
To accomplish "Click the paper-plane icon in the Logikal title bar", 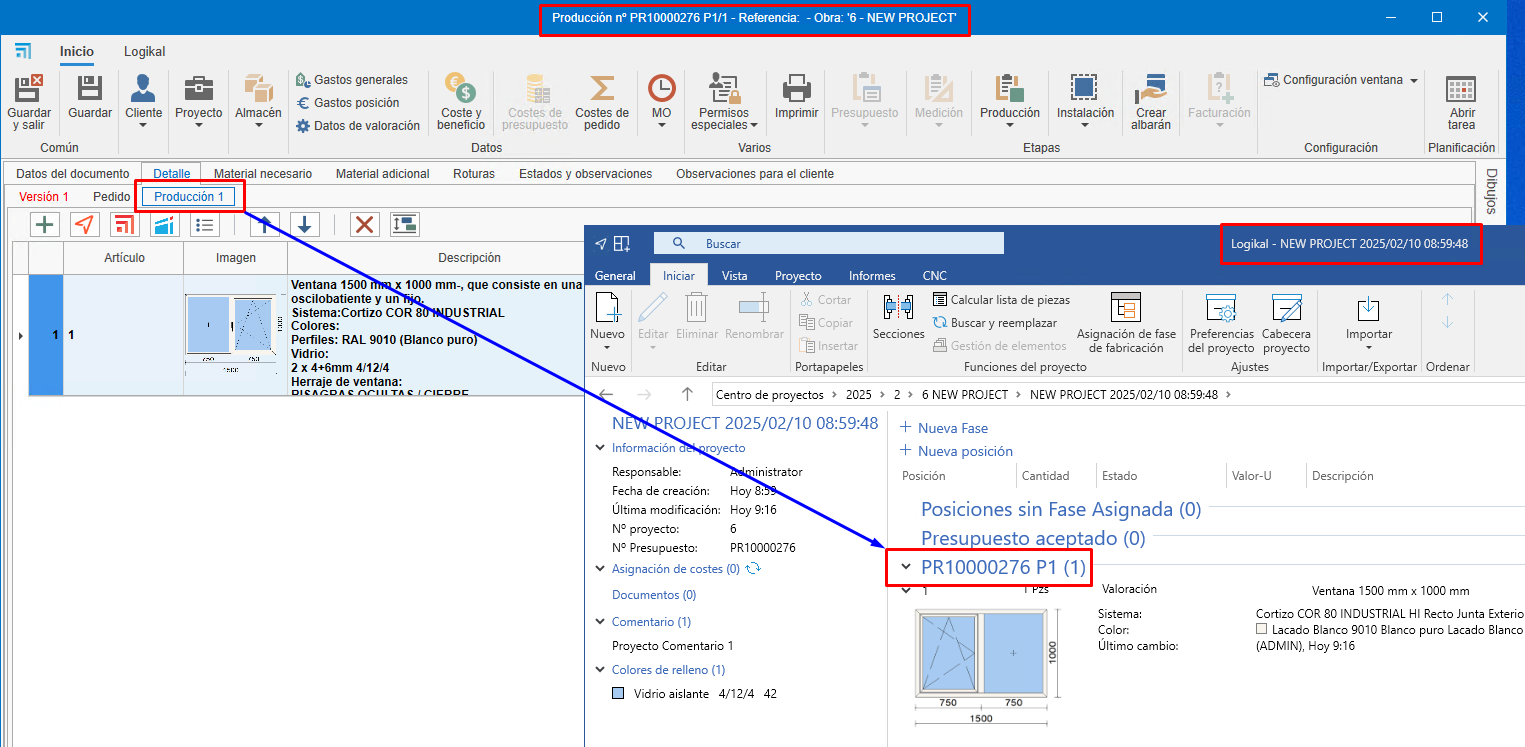I will point(600,244).
